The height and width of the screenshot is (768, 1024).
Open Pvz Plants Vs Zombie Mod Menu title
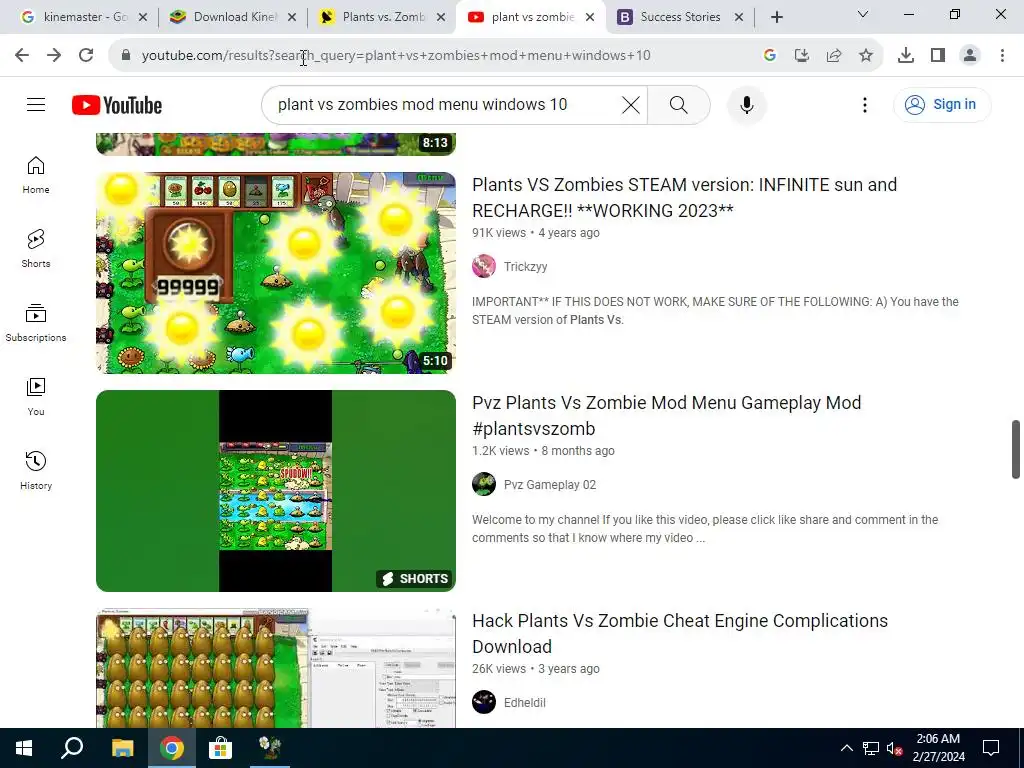[667, 415]
